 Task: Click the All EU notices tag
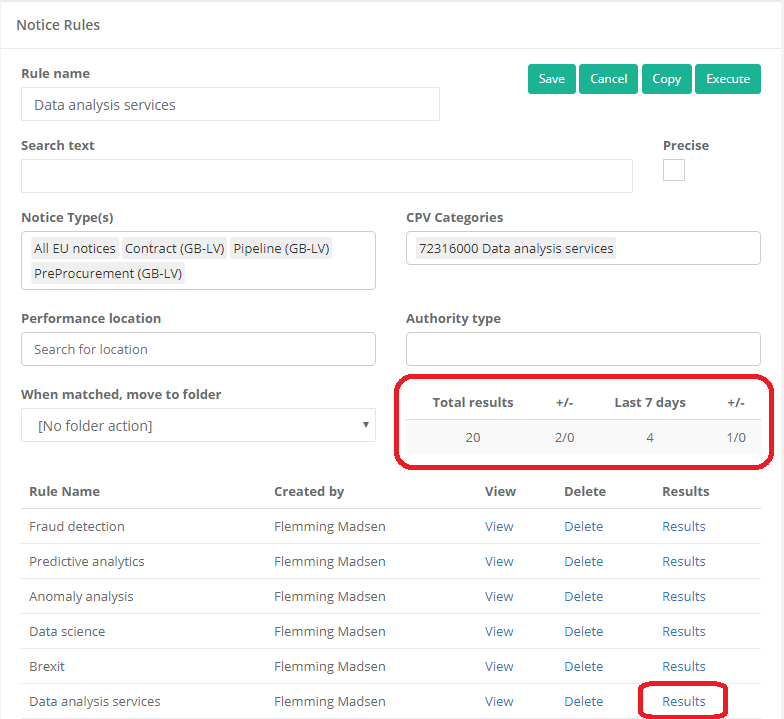tap(75, 248)
